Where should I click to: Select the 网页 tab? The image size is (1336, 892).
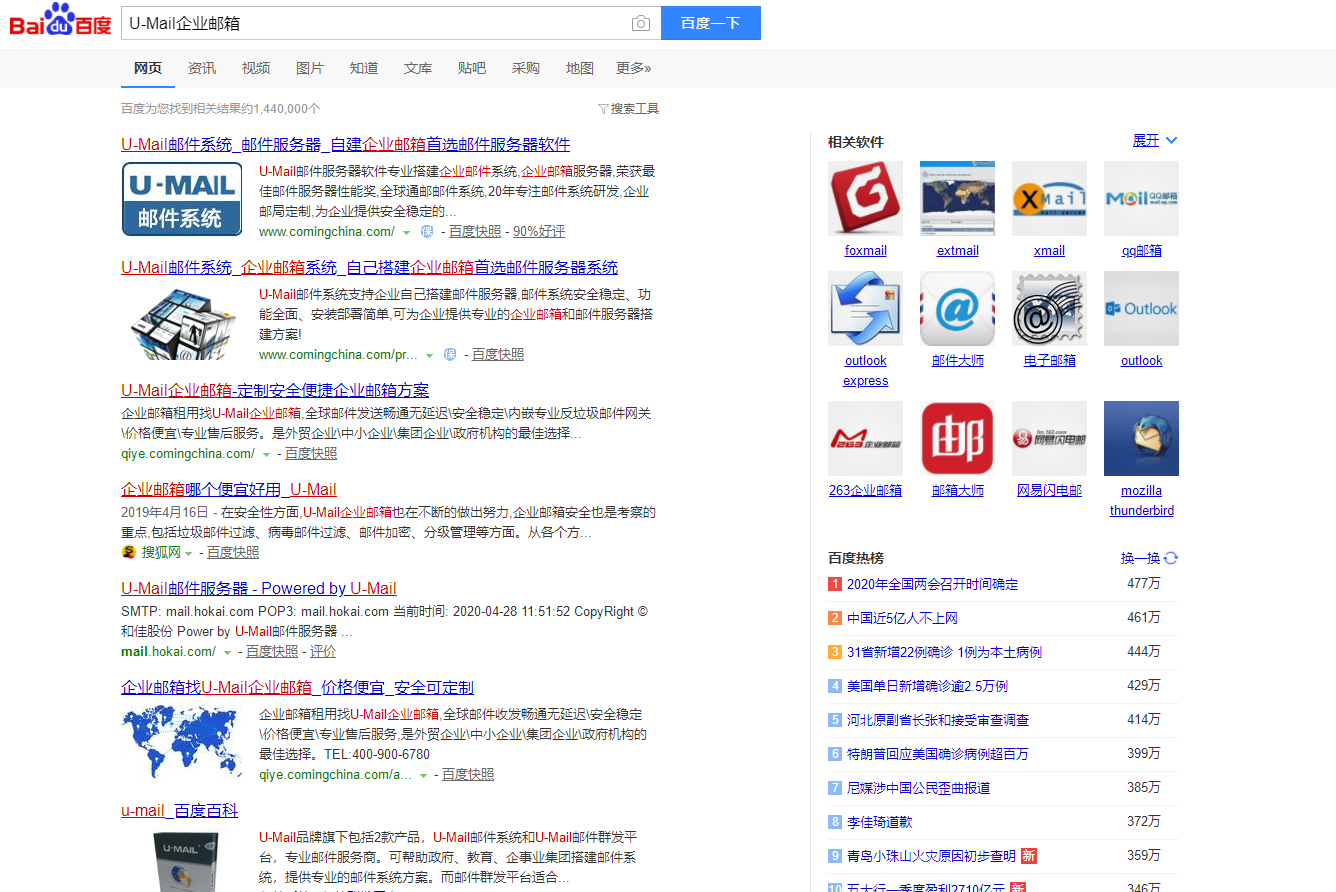click(148, 68)
